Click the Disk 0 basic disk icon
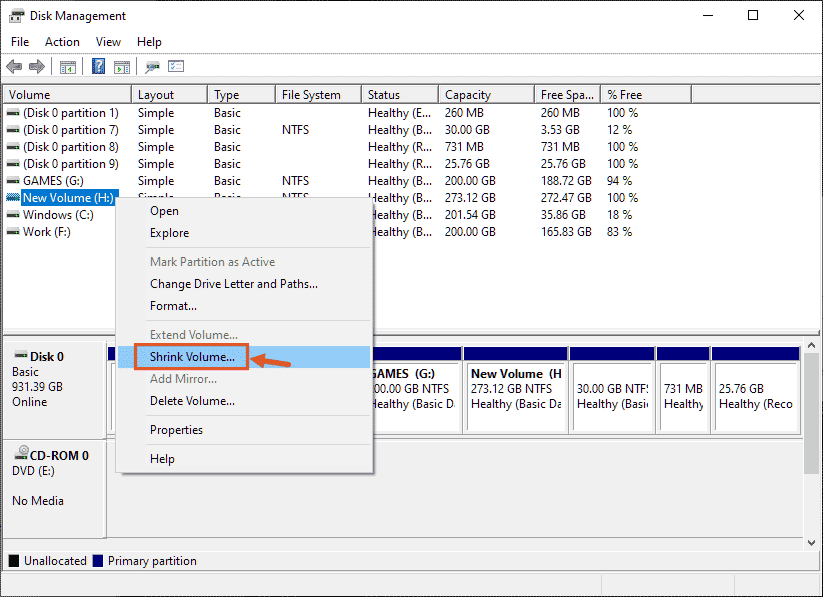 (22, 355)
